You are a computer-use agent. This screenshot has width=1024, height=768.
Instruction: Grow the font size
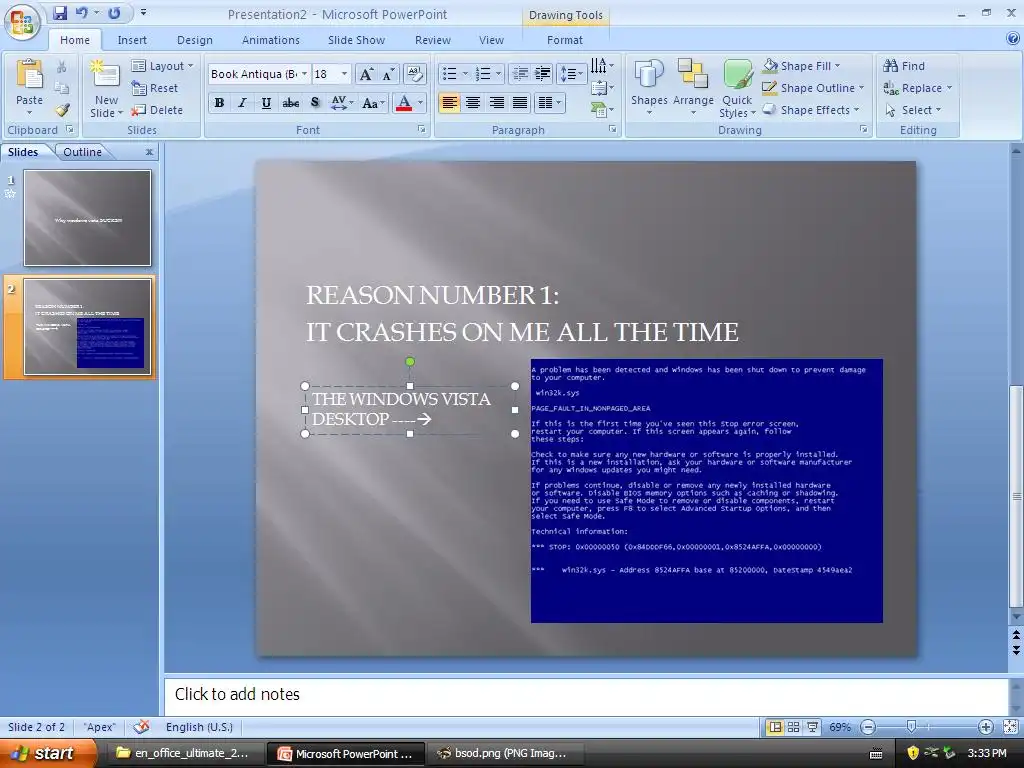click(x=366, y=74)
